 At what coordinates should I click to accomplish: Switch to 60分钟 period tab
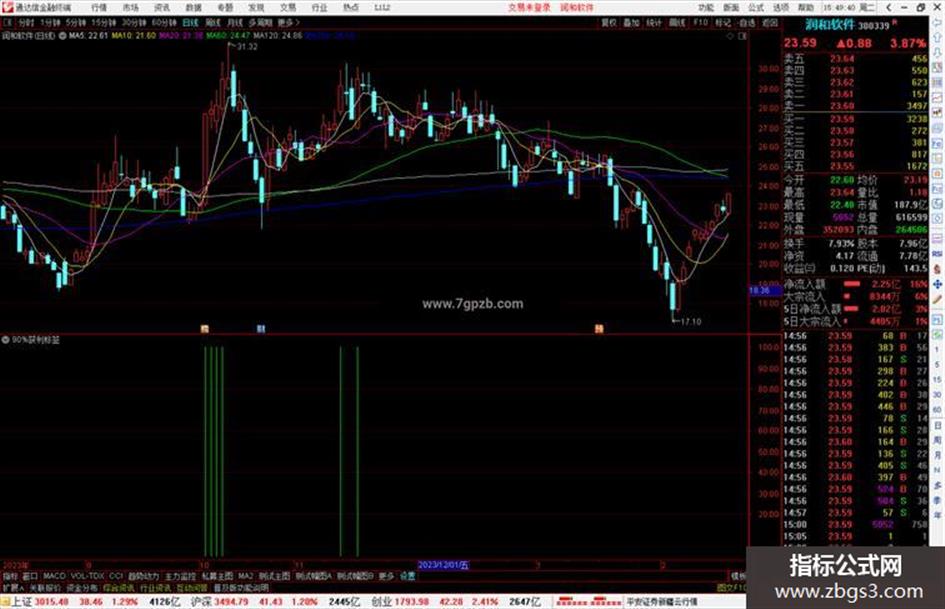click(x=165, y=23)
